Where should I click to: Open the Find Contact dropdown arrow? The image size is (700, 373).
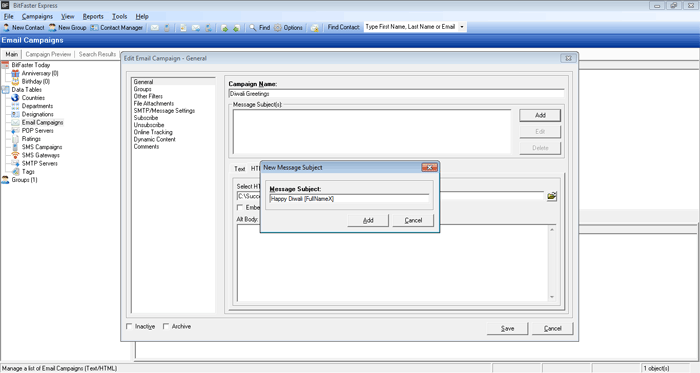(462, 27)
